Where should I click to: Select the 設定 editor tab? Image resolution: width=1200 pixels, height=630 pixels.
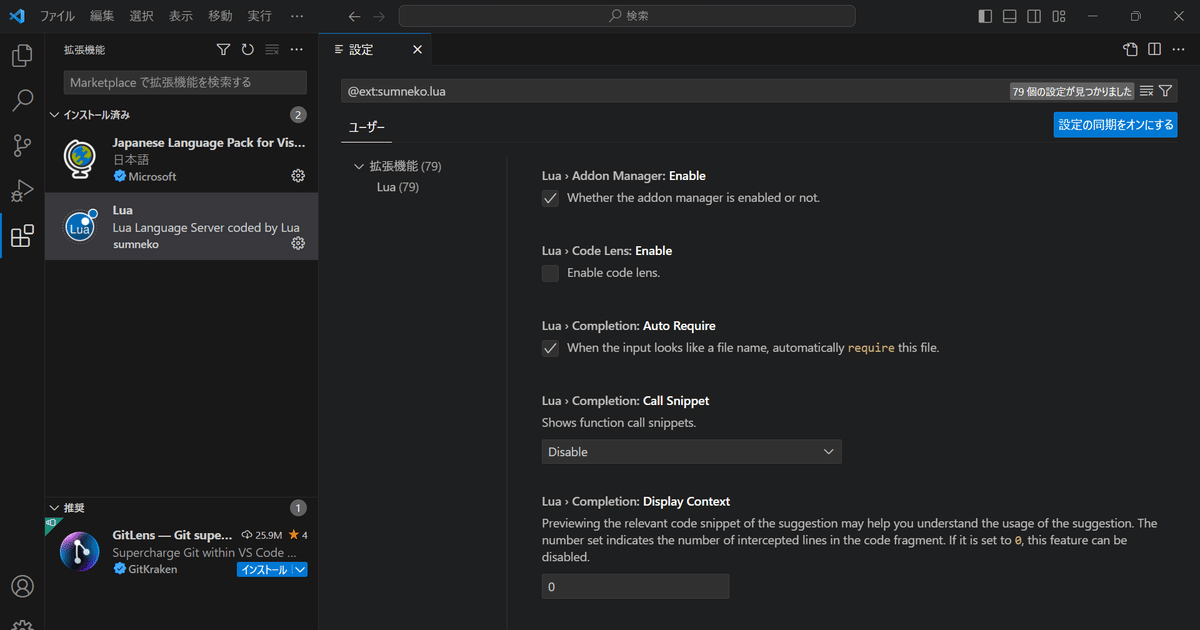(x=377, y=49)
